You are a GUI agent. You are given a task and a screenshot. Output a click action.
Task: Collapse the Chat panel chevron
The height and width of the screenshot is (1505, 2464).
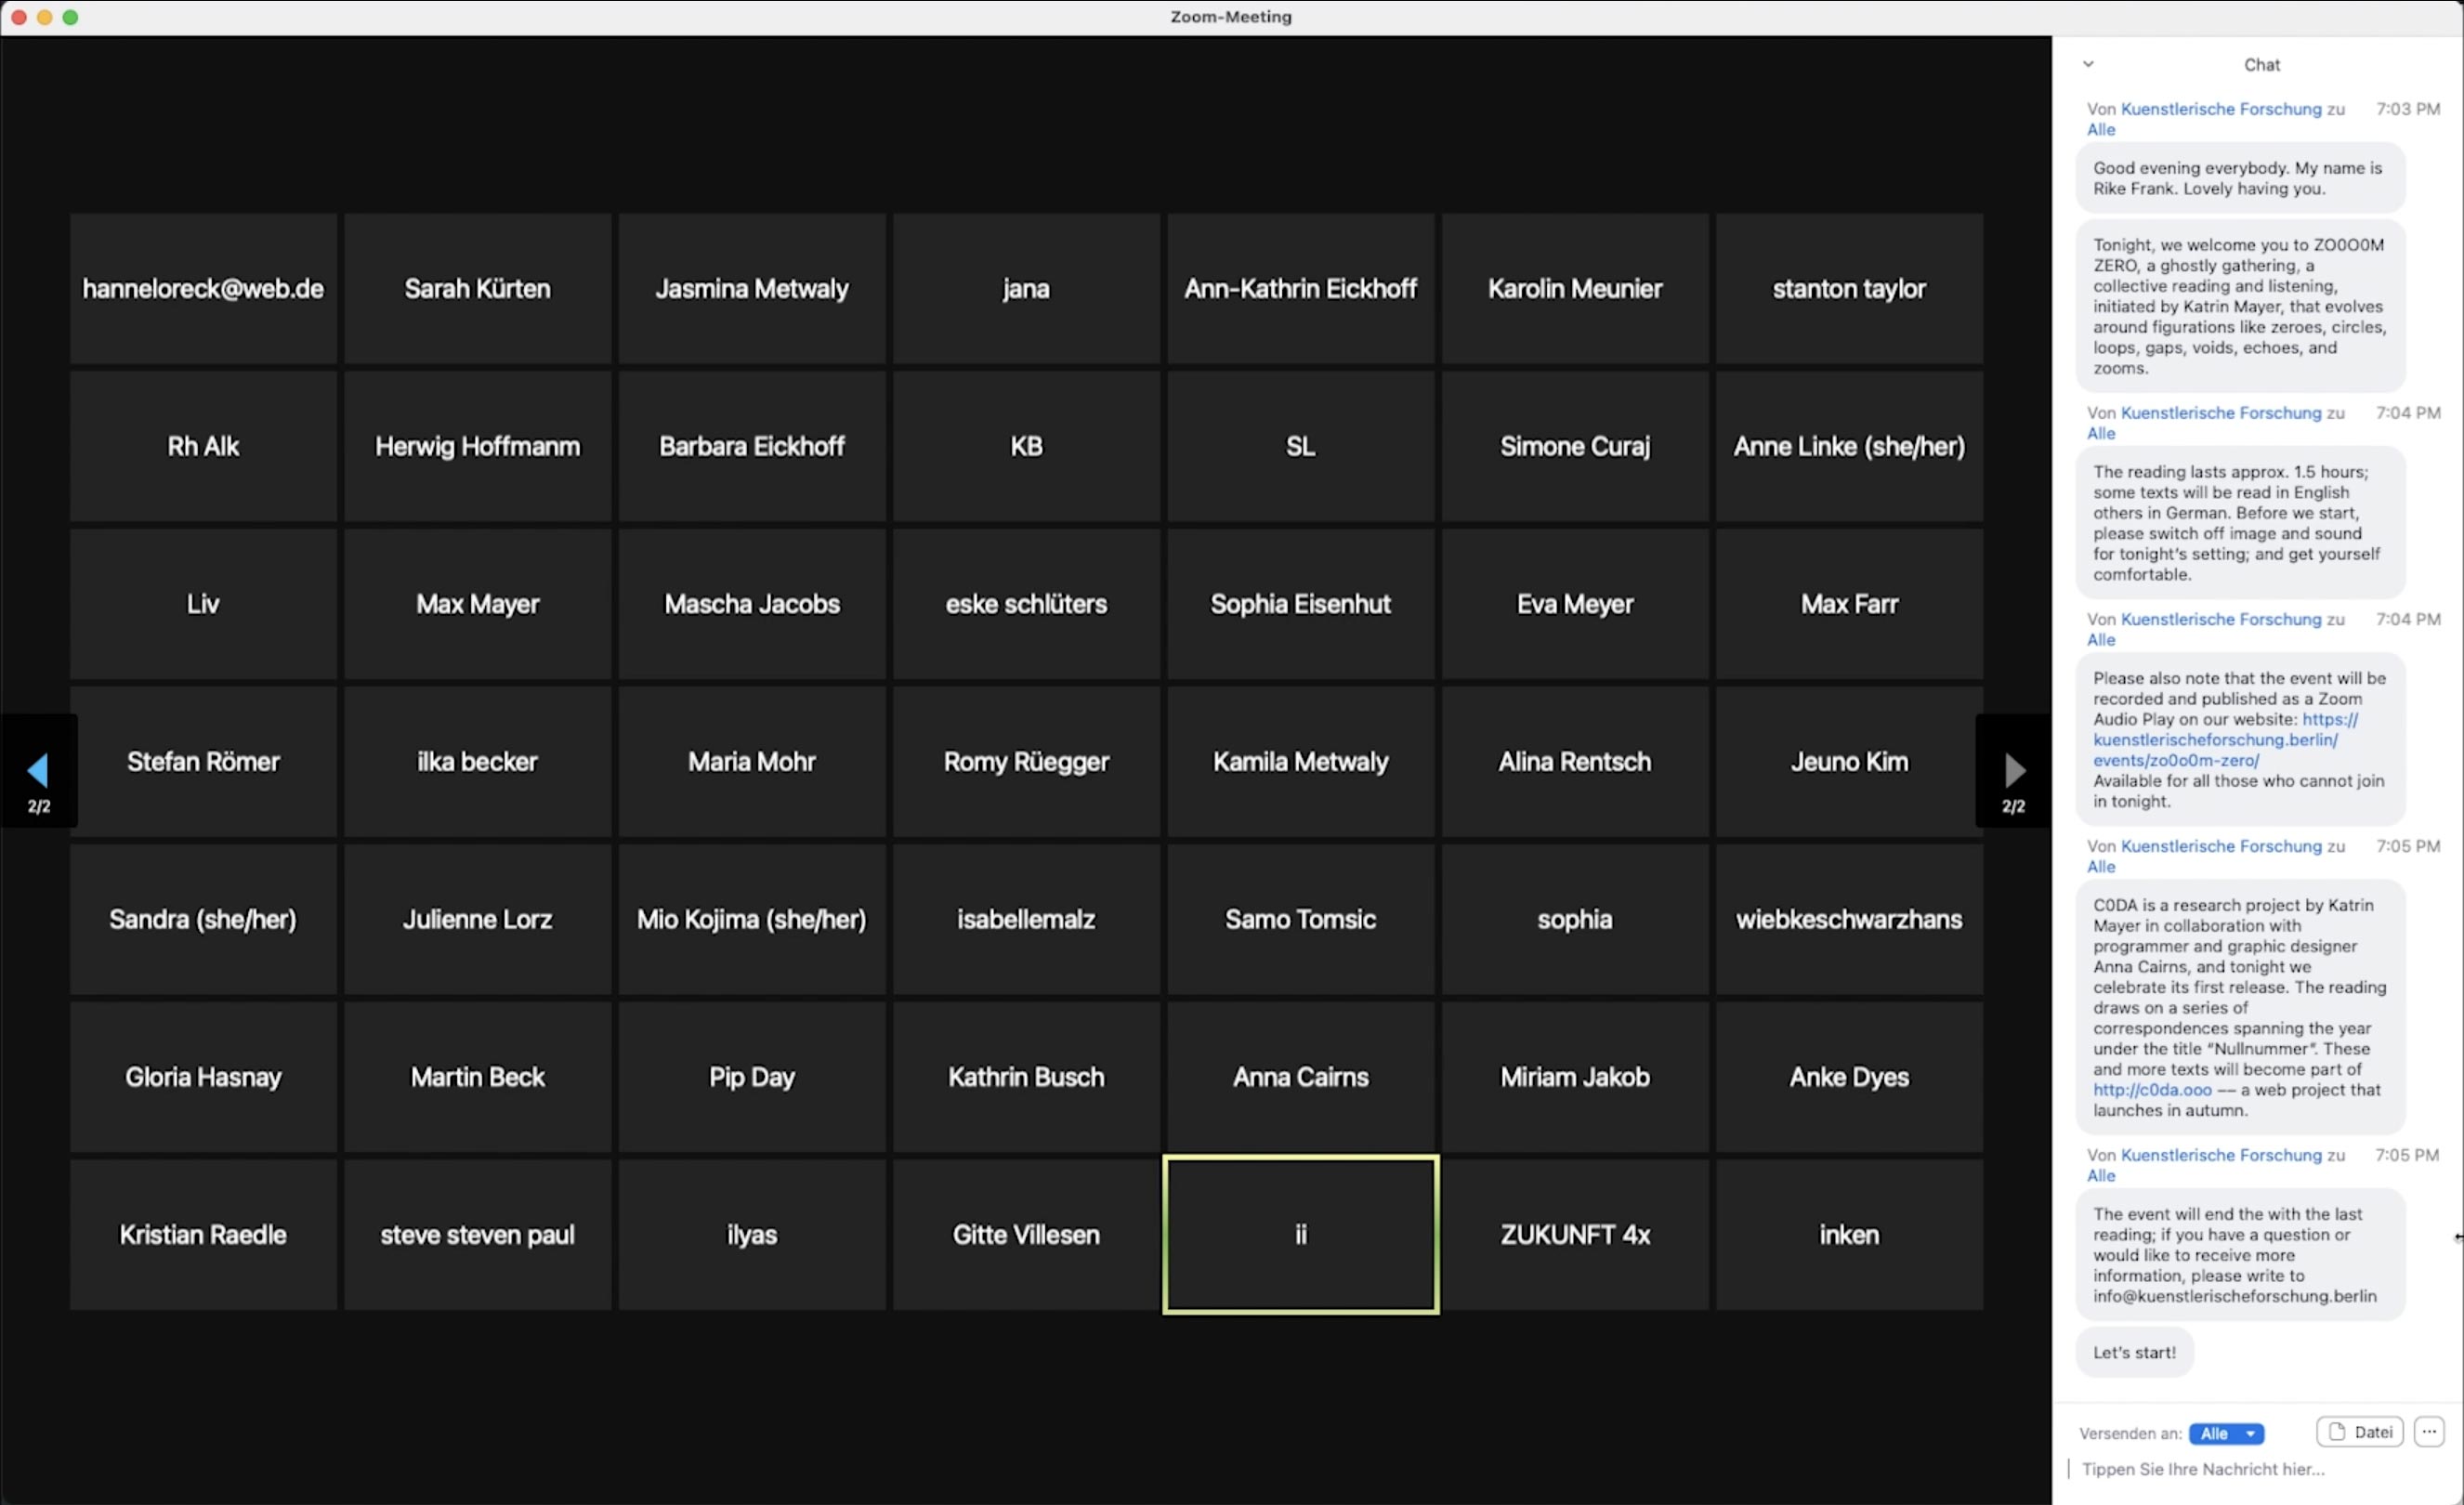click(2088, 64)
